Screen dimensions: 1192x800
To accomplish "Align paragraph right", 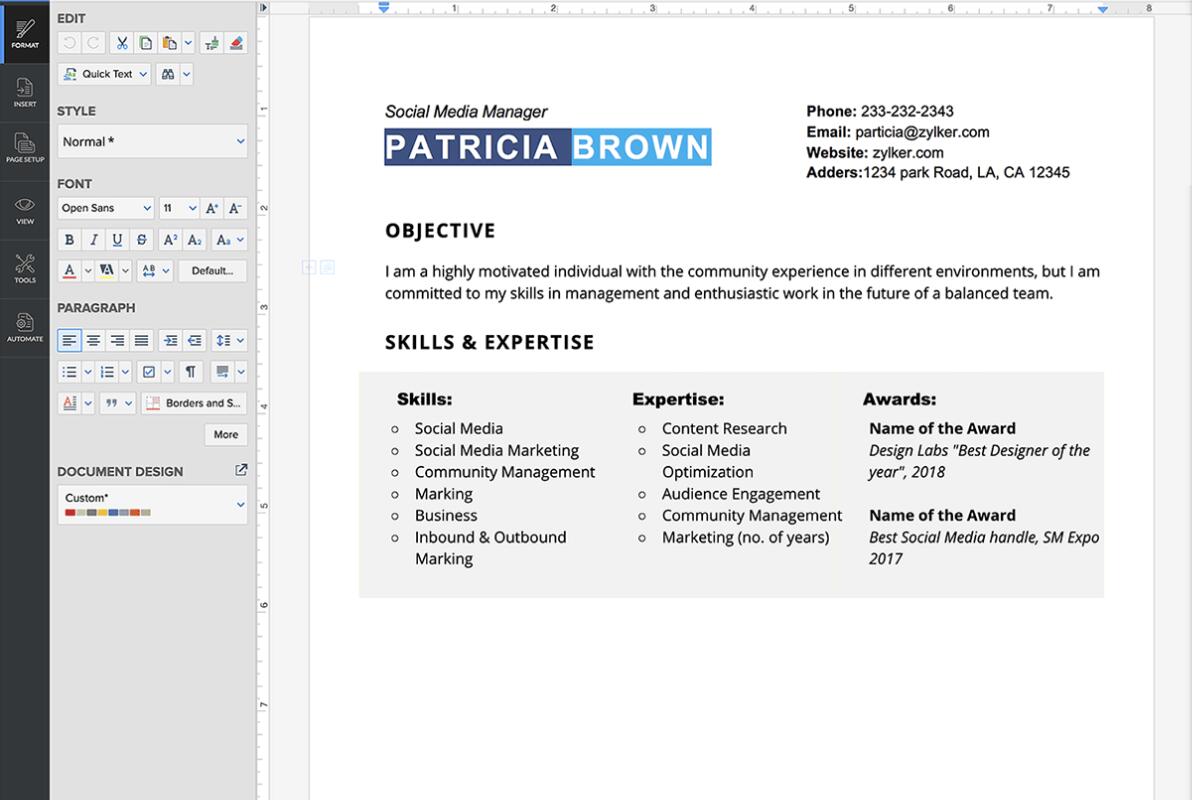I will tap(117, 340).
